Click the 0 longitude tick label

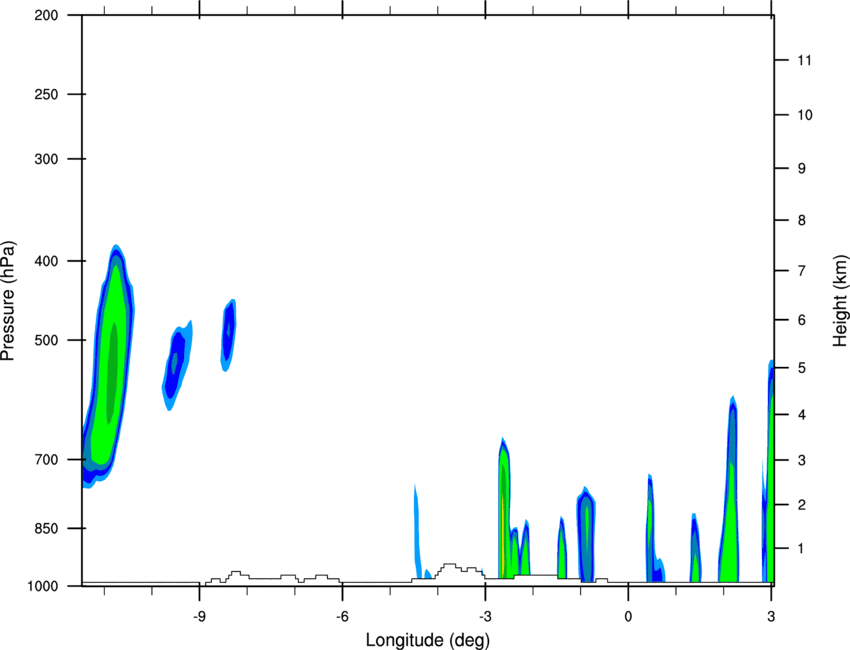click(628, 616)
